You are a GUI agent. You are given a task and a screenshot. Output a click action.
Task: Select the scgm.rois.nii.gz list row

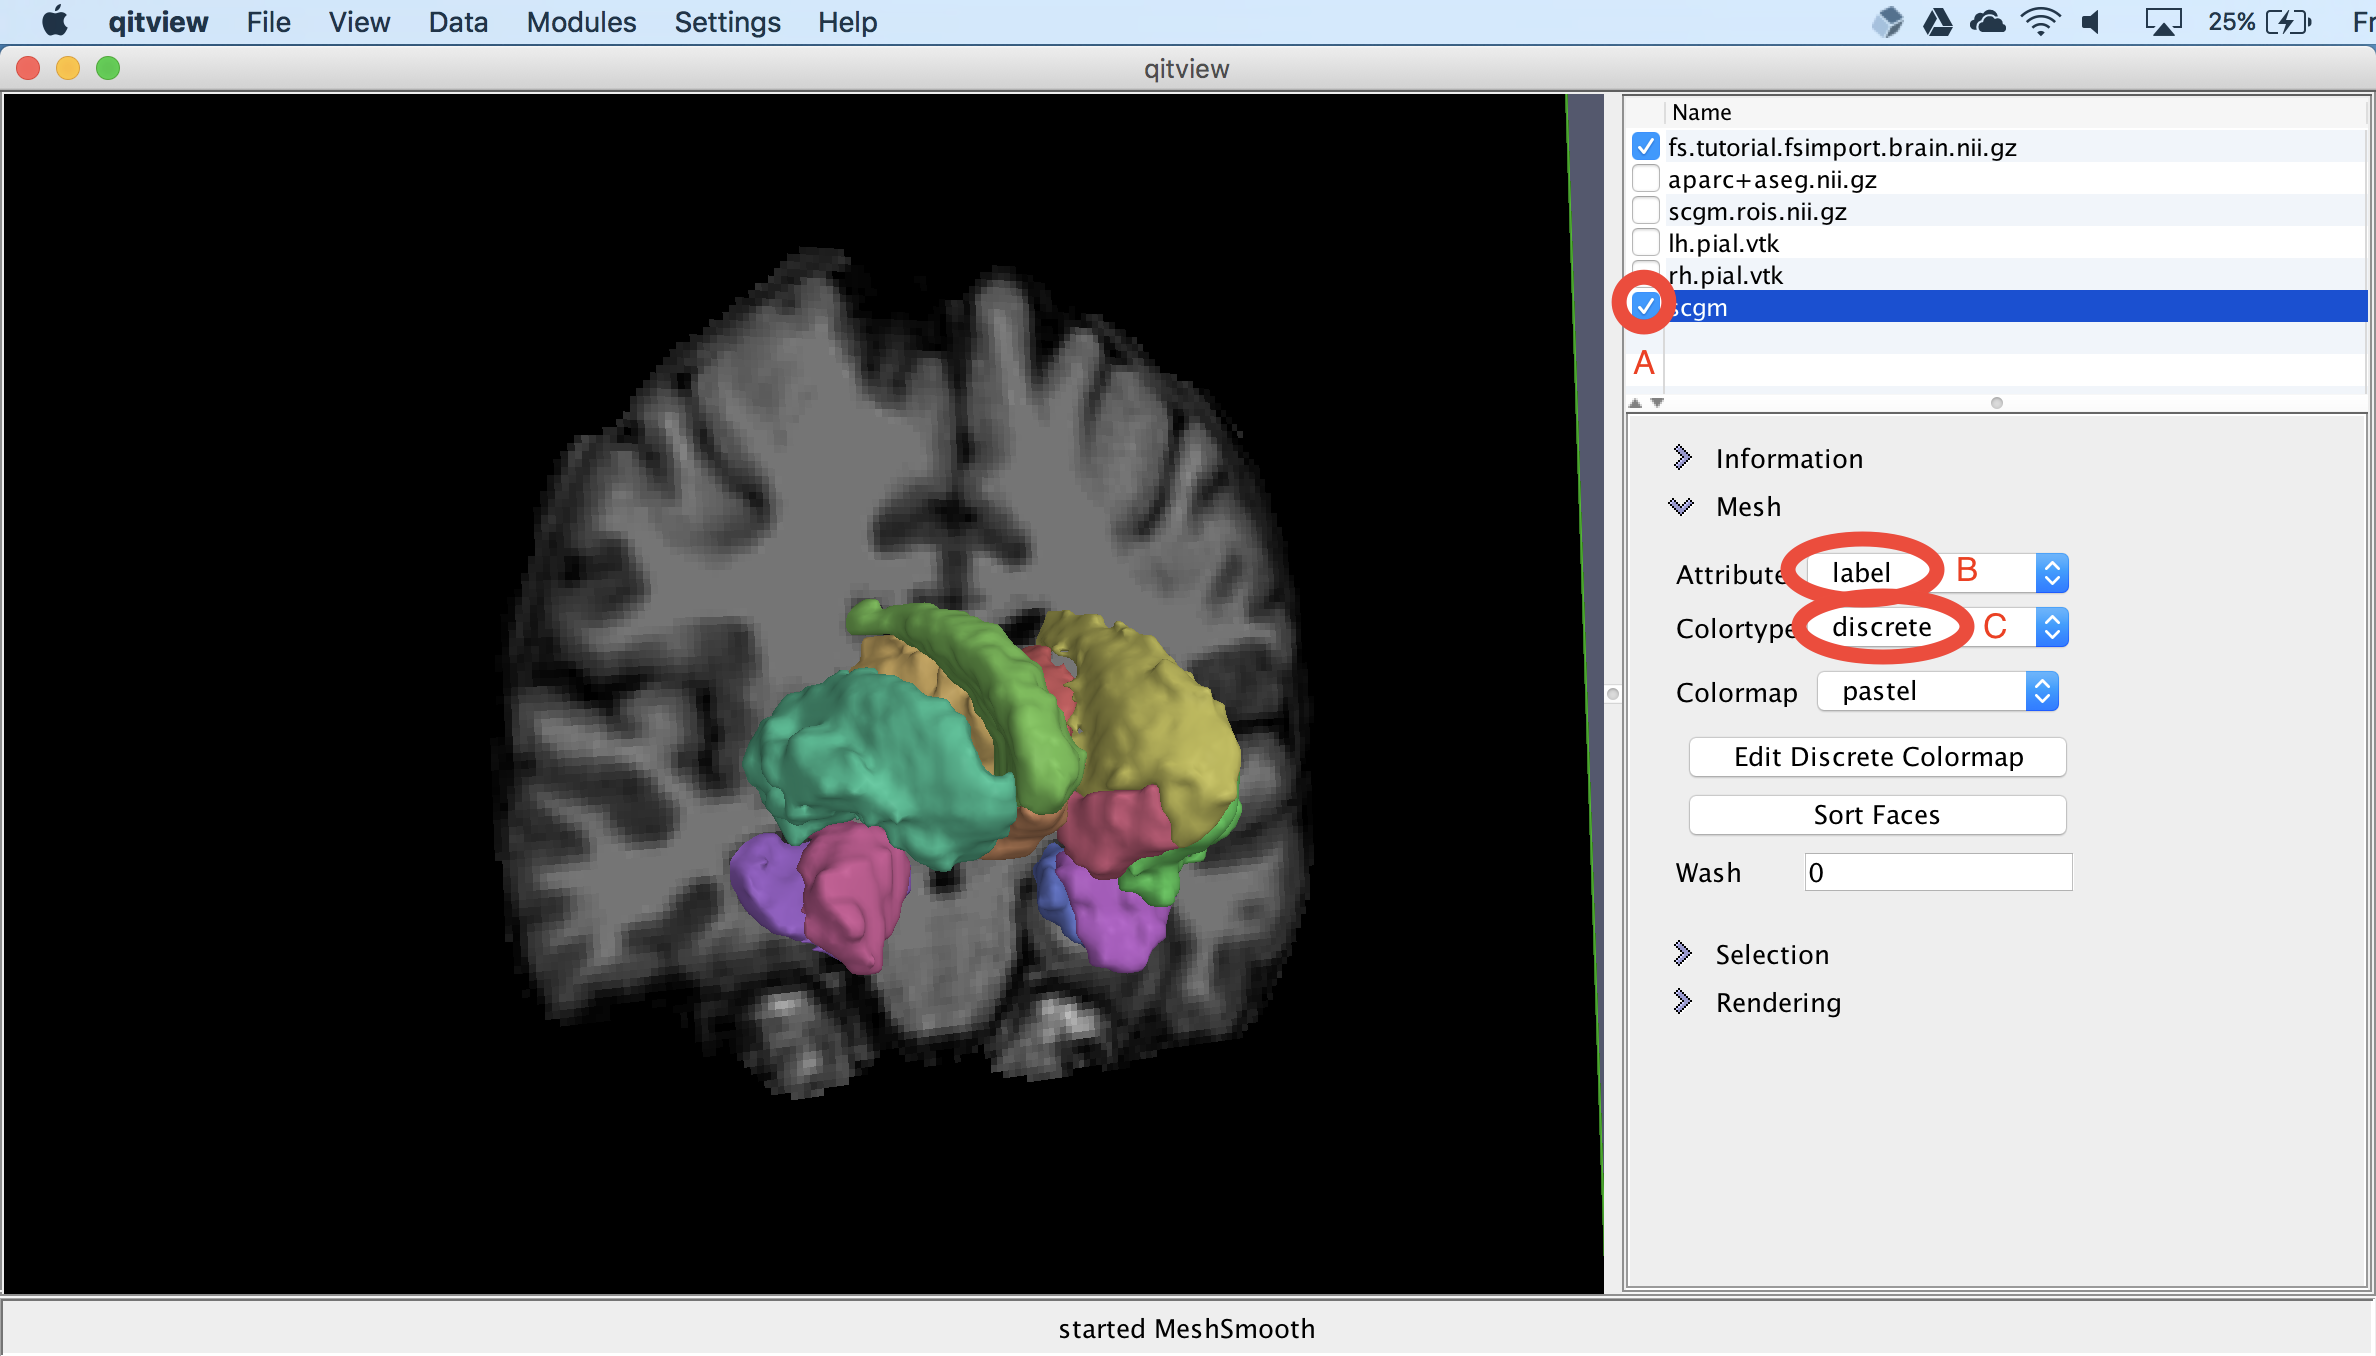coord(1757,211)
